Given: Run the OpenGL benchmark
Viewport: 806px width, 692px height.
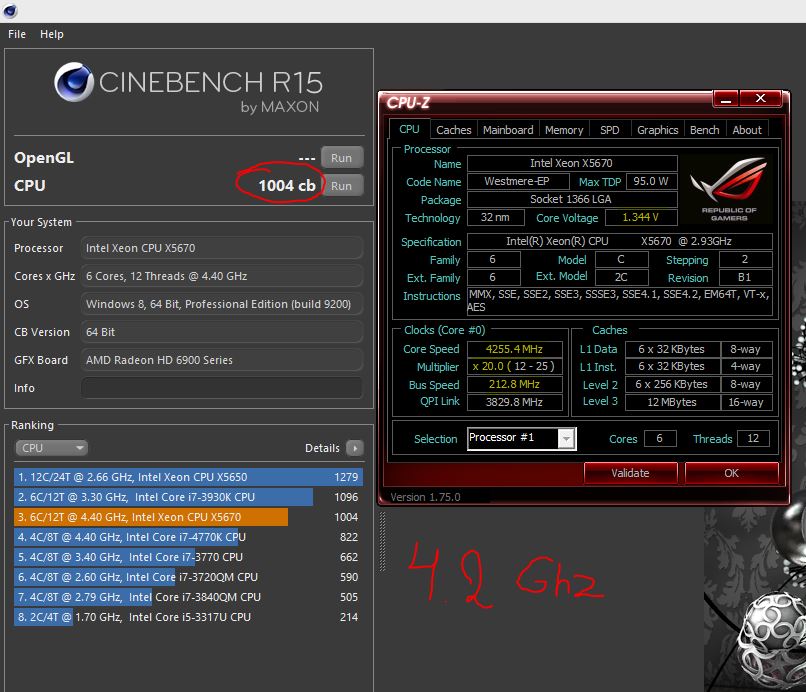Looking at the screenshot, I should 342,158.
